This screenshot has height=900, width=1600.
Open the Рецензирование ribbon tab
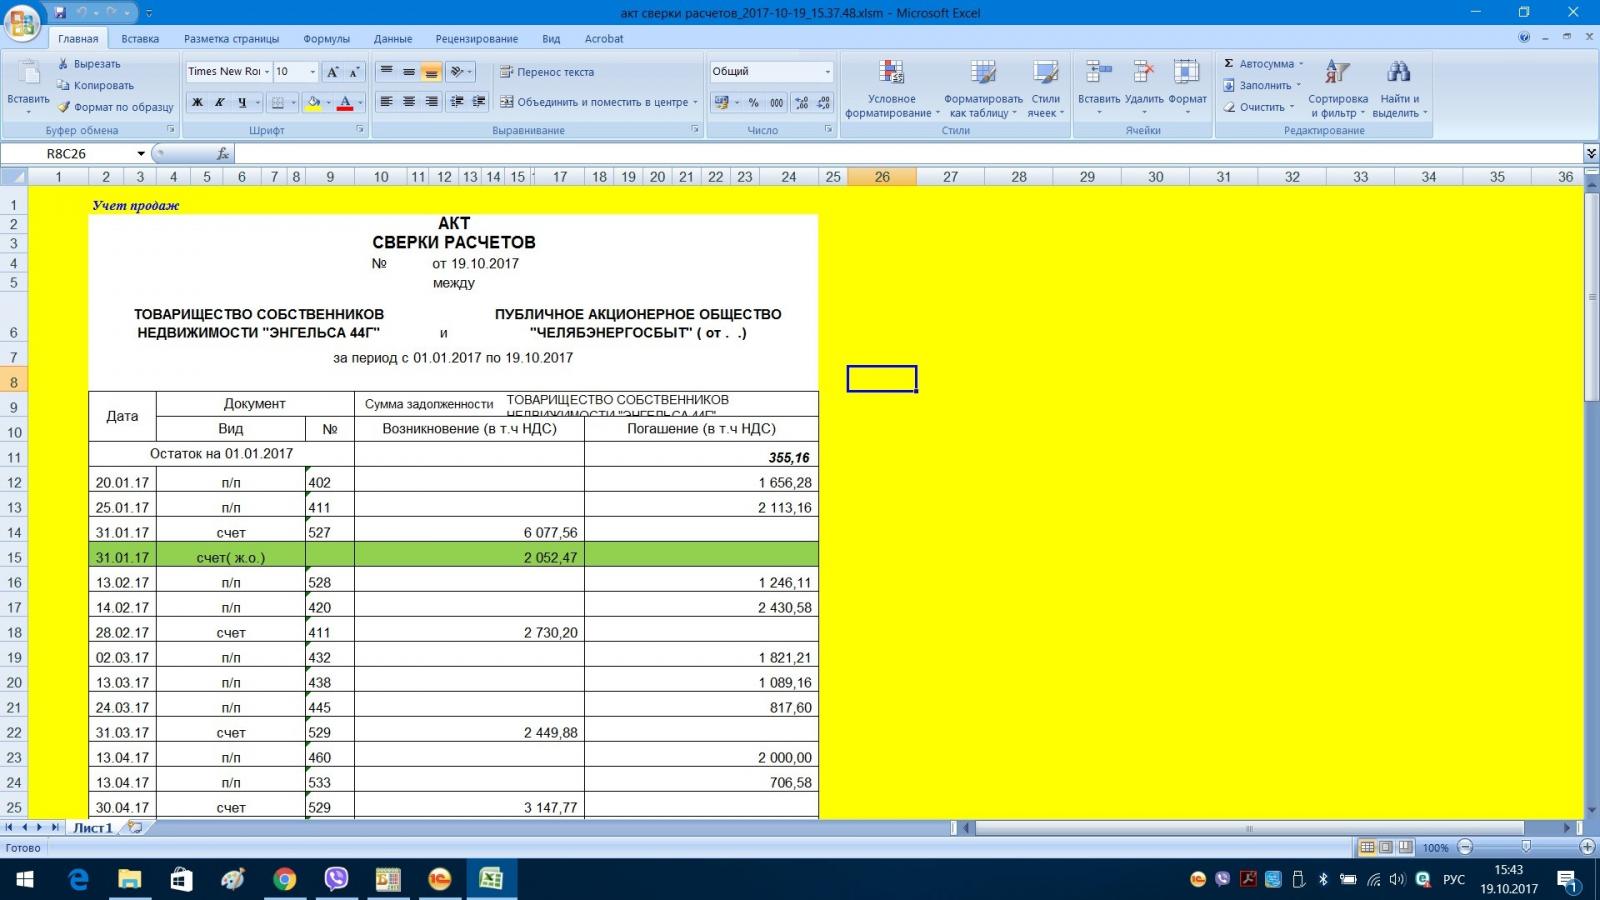tap(476, 39)
